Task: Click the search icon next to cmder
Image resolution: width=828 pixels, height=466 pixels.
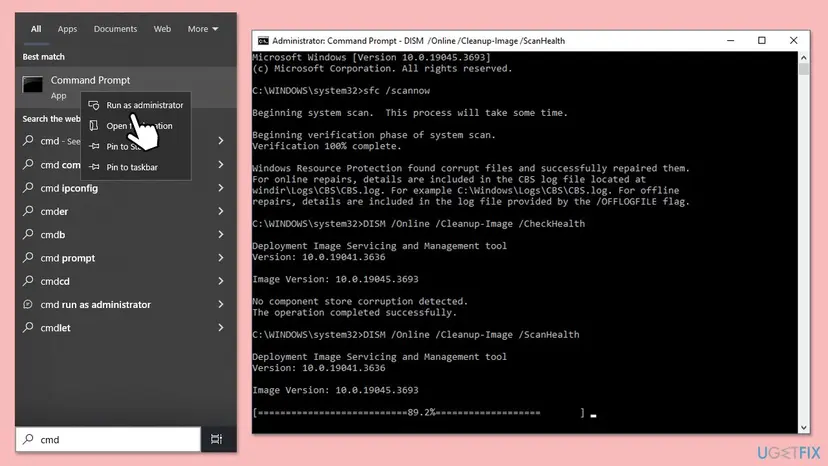Action: coord(28,211)
